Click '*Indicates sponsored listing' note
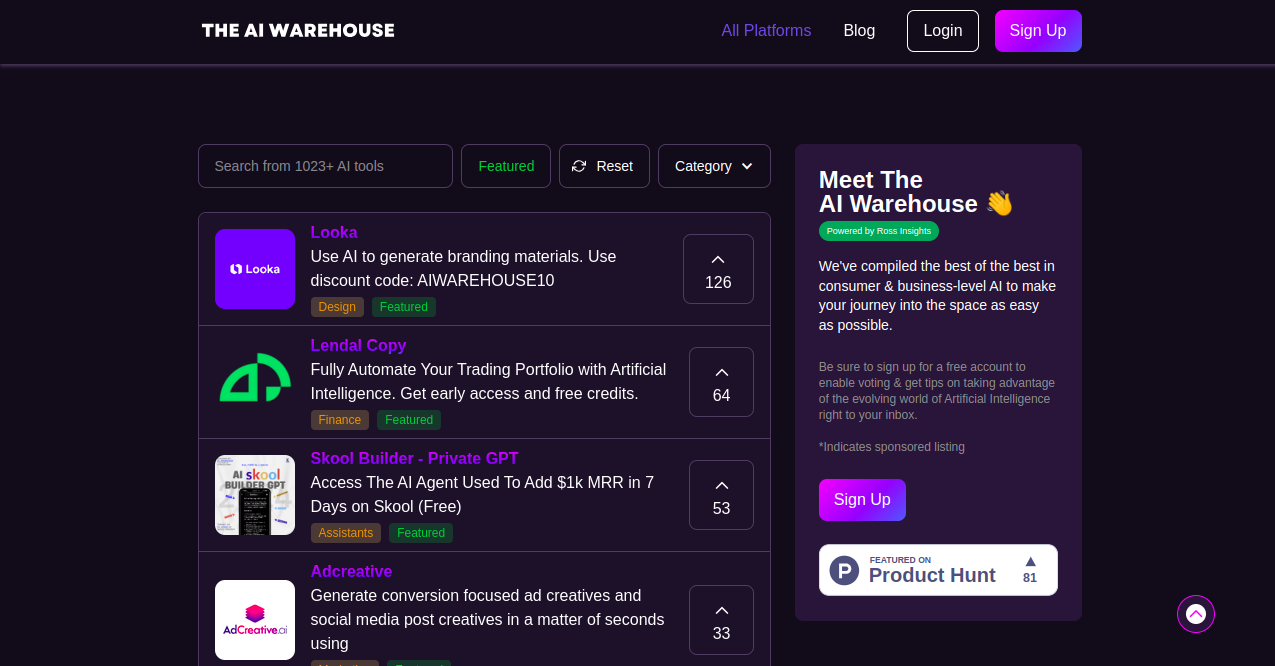This screenshot has height=666, width=1275. click(x=892, y=447)
